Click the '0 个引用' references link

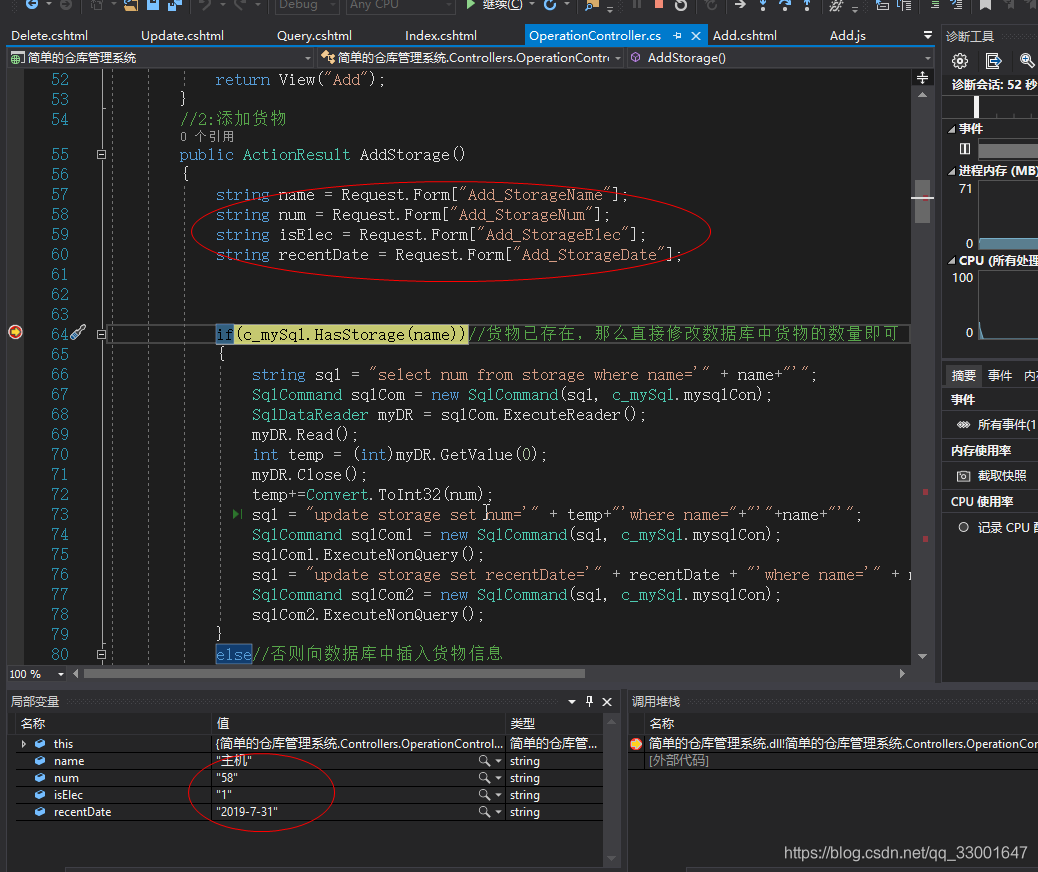[x=207, y=136]
